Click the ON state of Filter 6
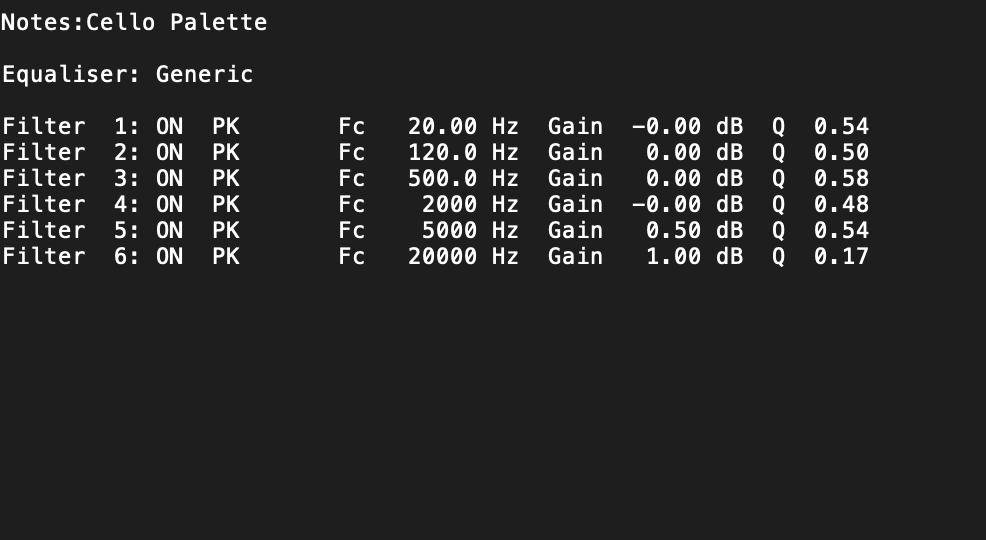Screen dimensions: 986x540 (169, 256)
